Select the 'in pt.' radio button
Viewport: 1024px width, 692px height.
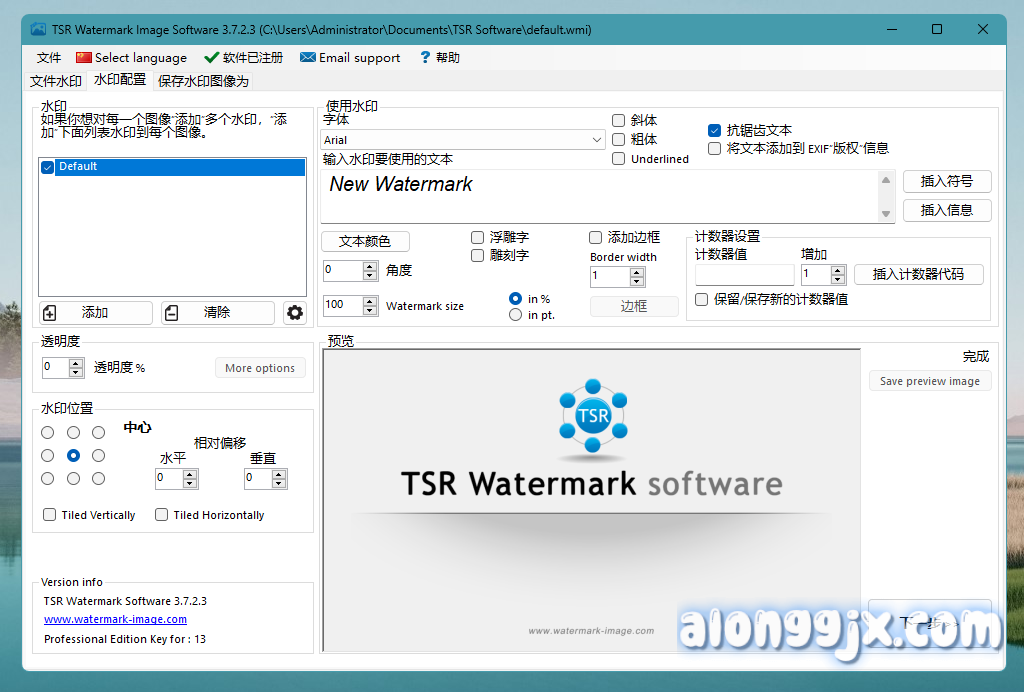pos(516,315)
